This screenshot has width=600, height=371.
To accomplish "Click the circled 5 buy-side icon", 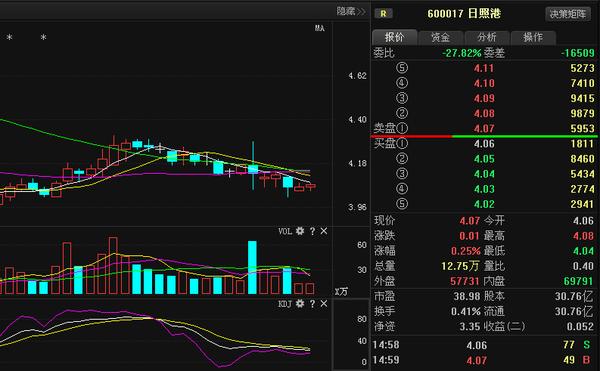I will [x=402, y=204].
